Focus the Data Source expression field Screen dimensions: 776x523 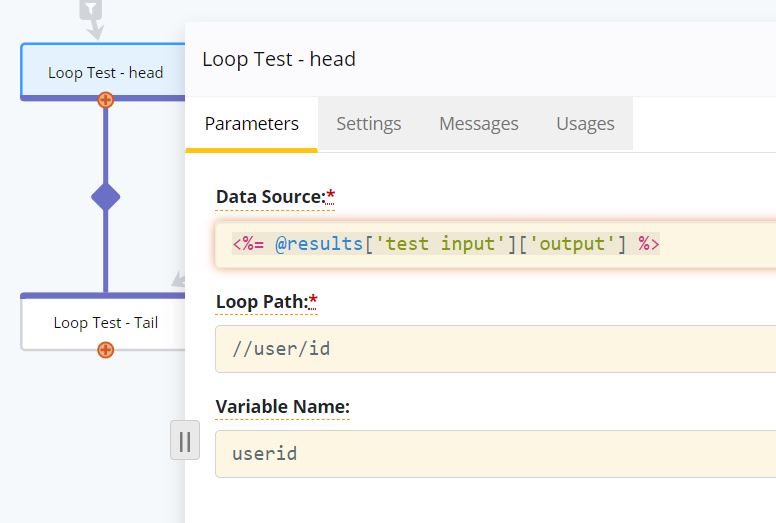[x=500, y=244]
